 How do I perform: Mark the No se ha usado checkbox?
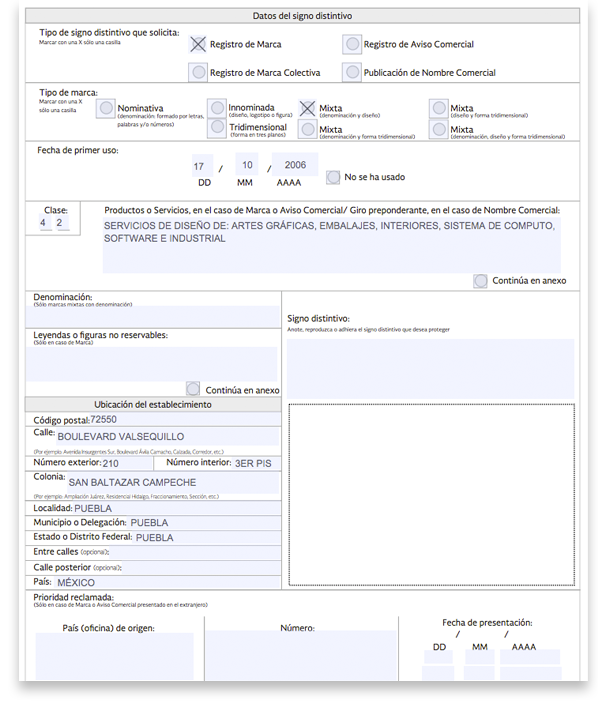tap(333, 177)
